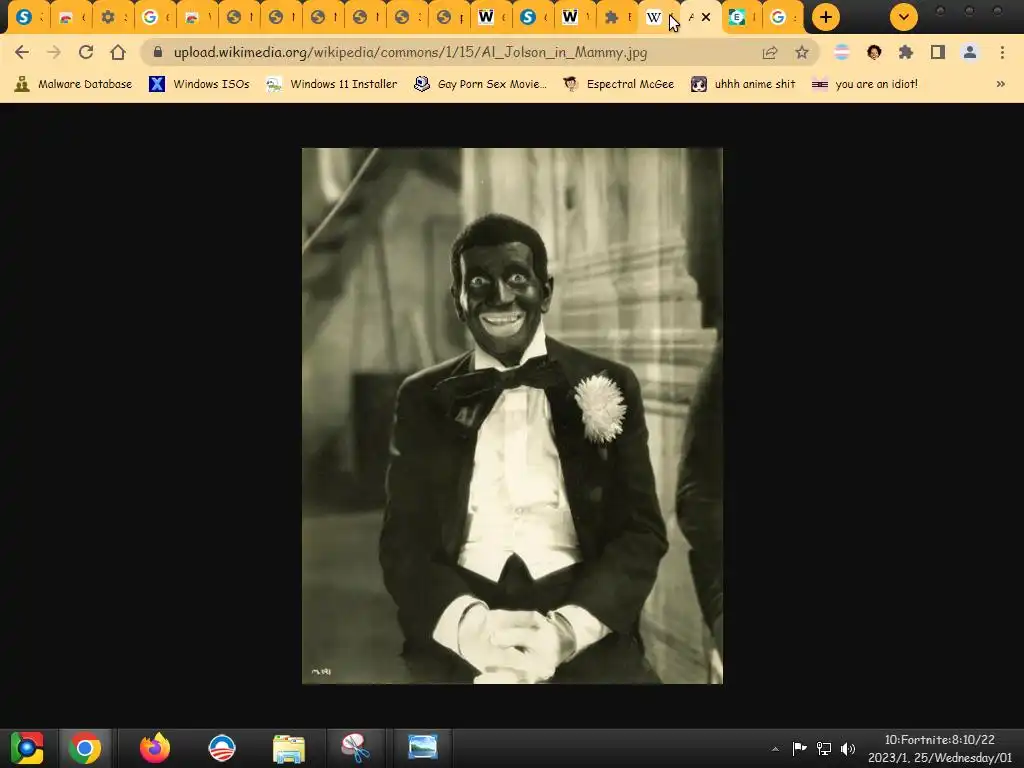Click the taskbar clock and date
This screenshot has width=1024, height=768.
click(940, 748)
